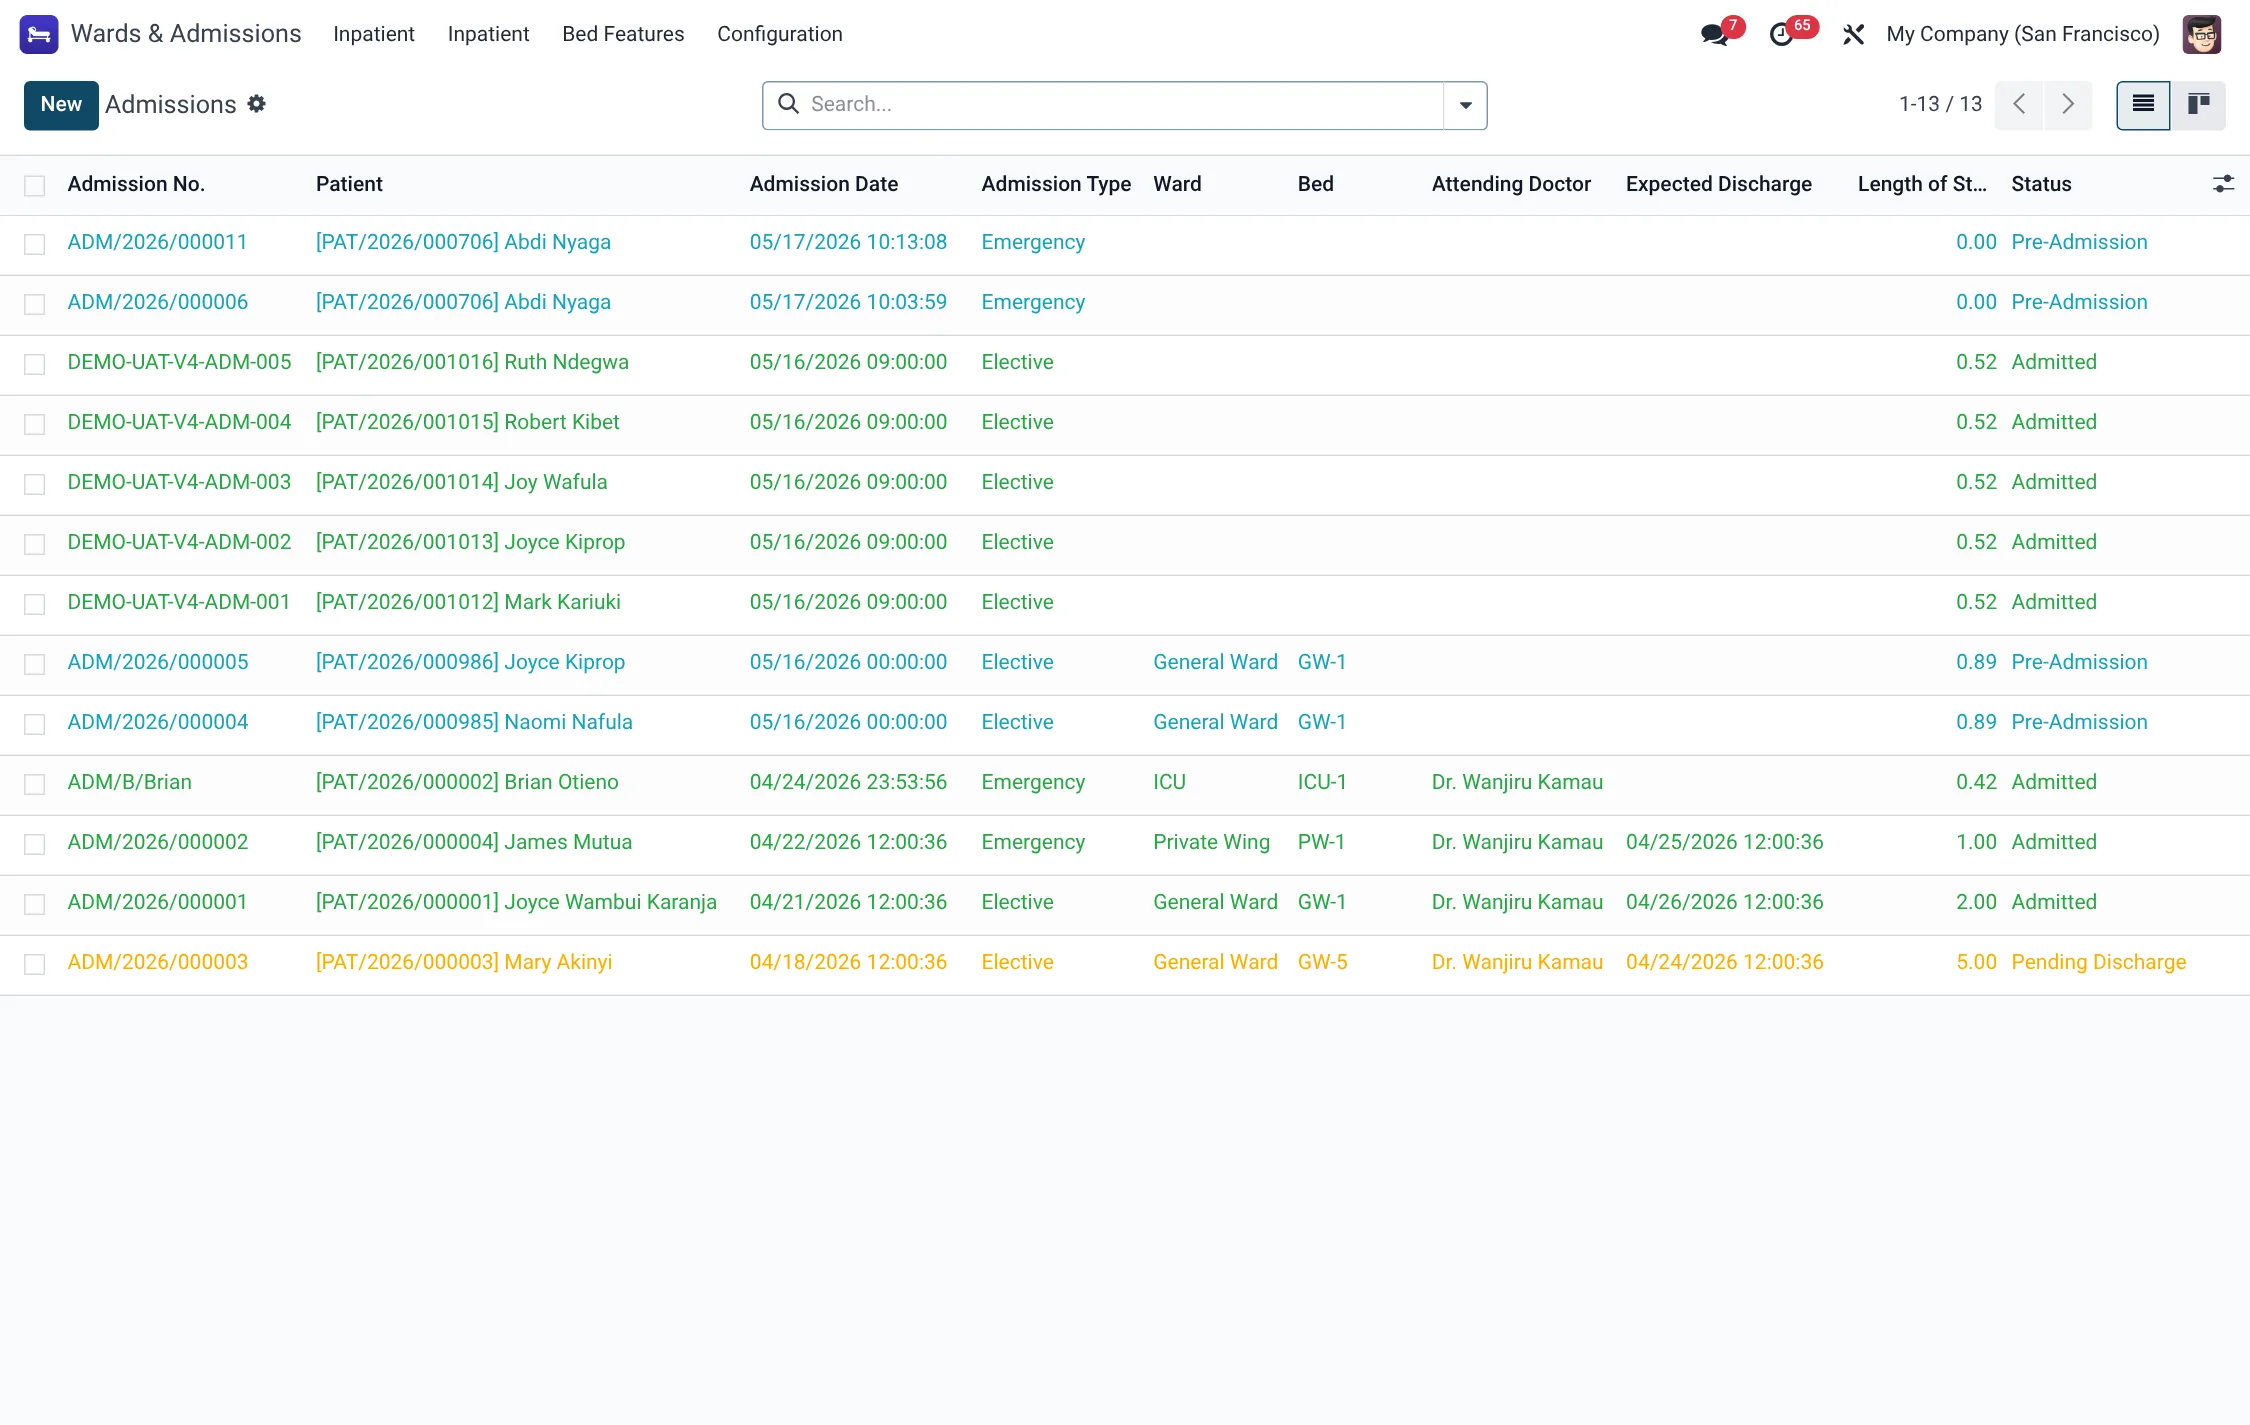Open the company switcher My Company (San Francisco)
Screen dimensions: 2250x1425
click(x=2022, y=34)
